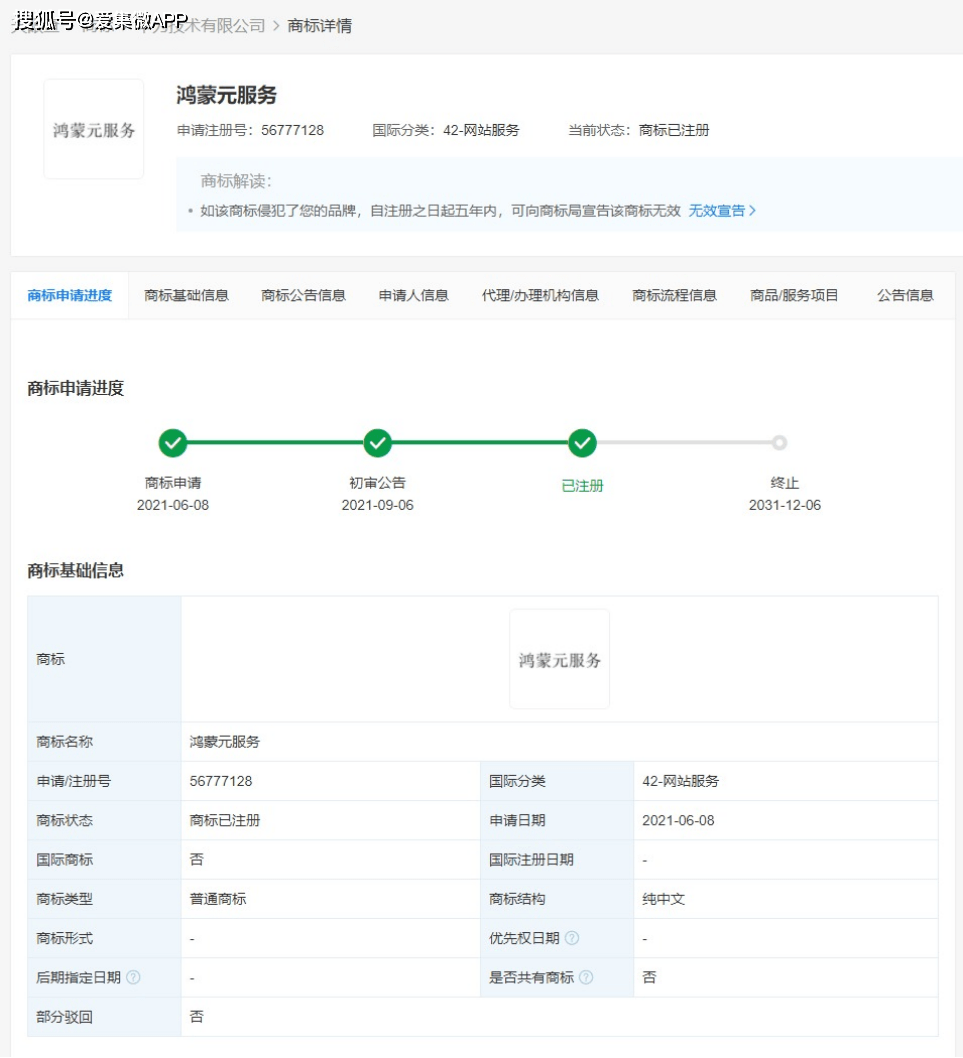Select the 申请人信息 tab
963x1058 pixels.
pos(413,296)
